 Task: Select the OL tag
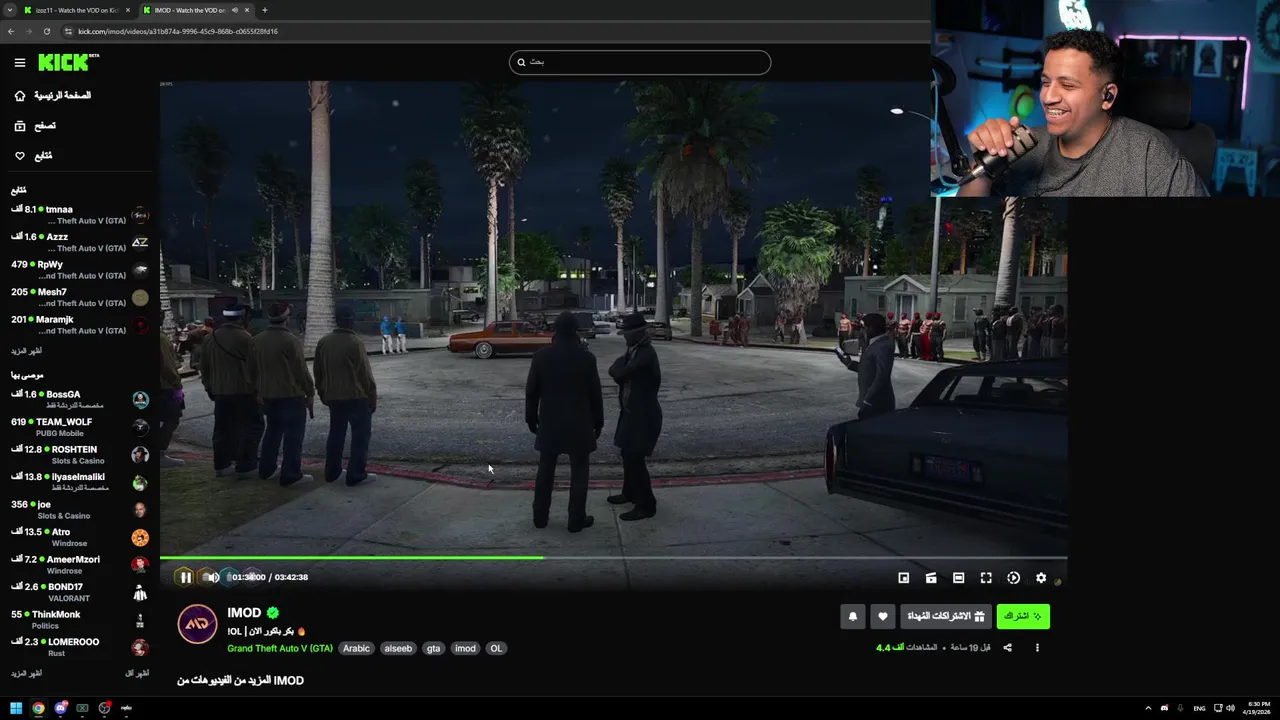(496, 648)
